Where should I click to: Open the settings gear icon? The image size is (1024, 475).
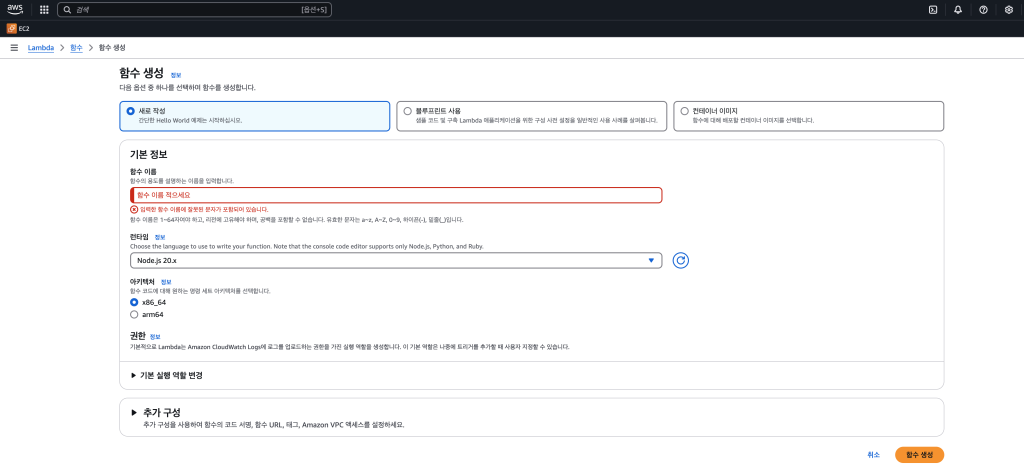1008,9
